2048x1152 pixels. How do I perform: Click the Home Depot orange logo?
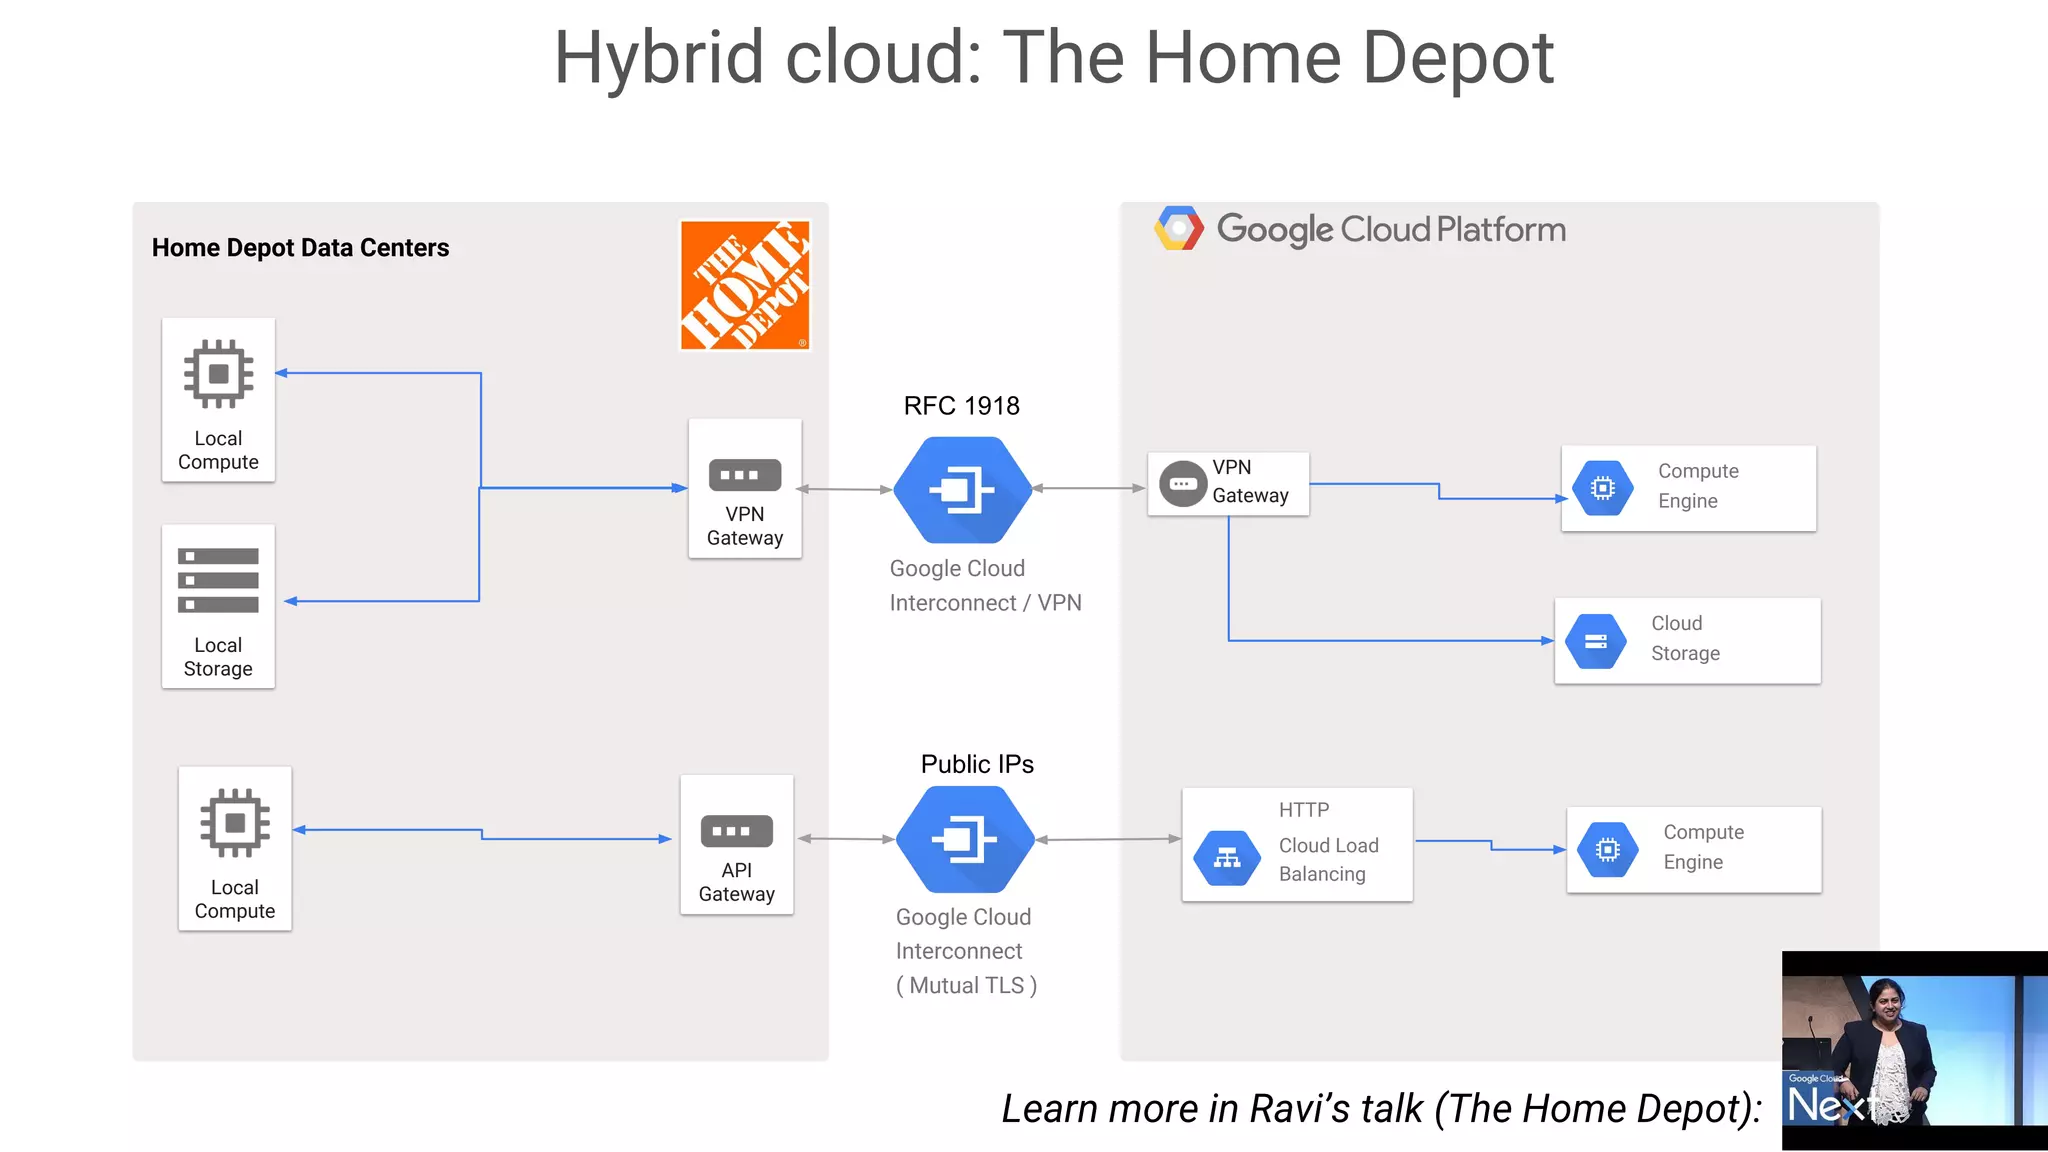744,285
